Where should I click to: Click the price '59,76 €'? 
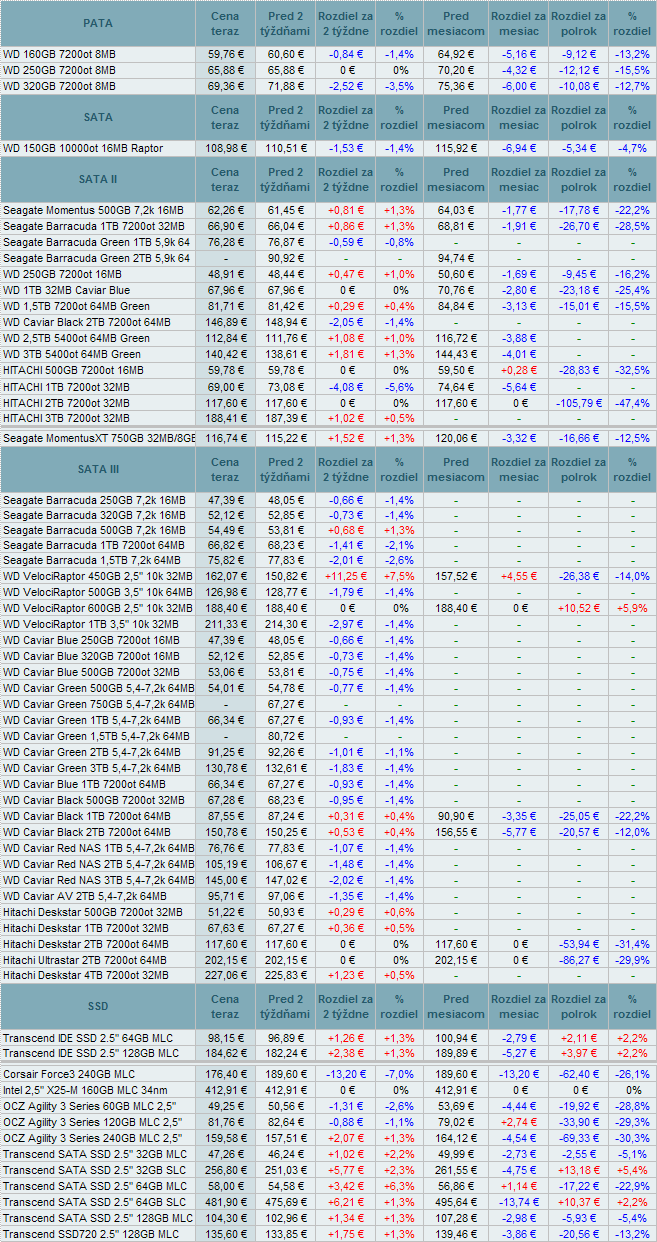coord(225,54)
